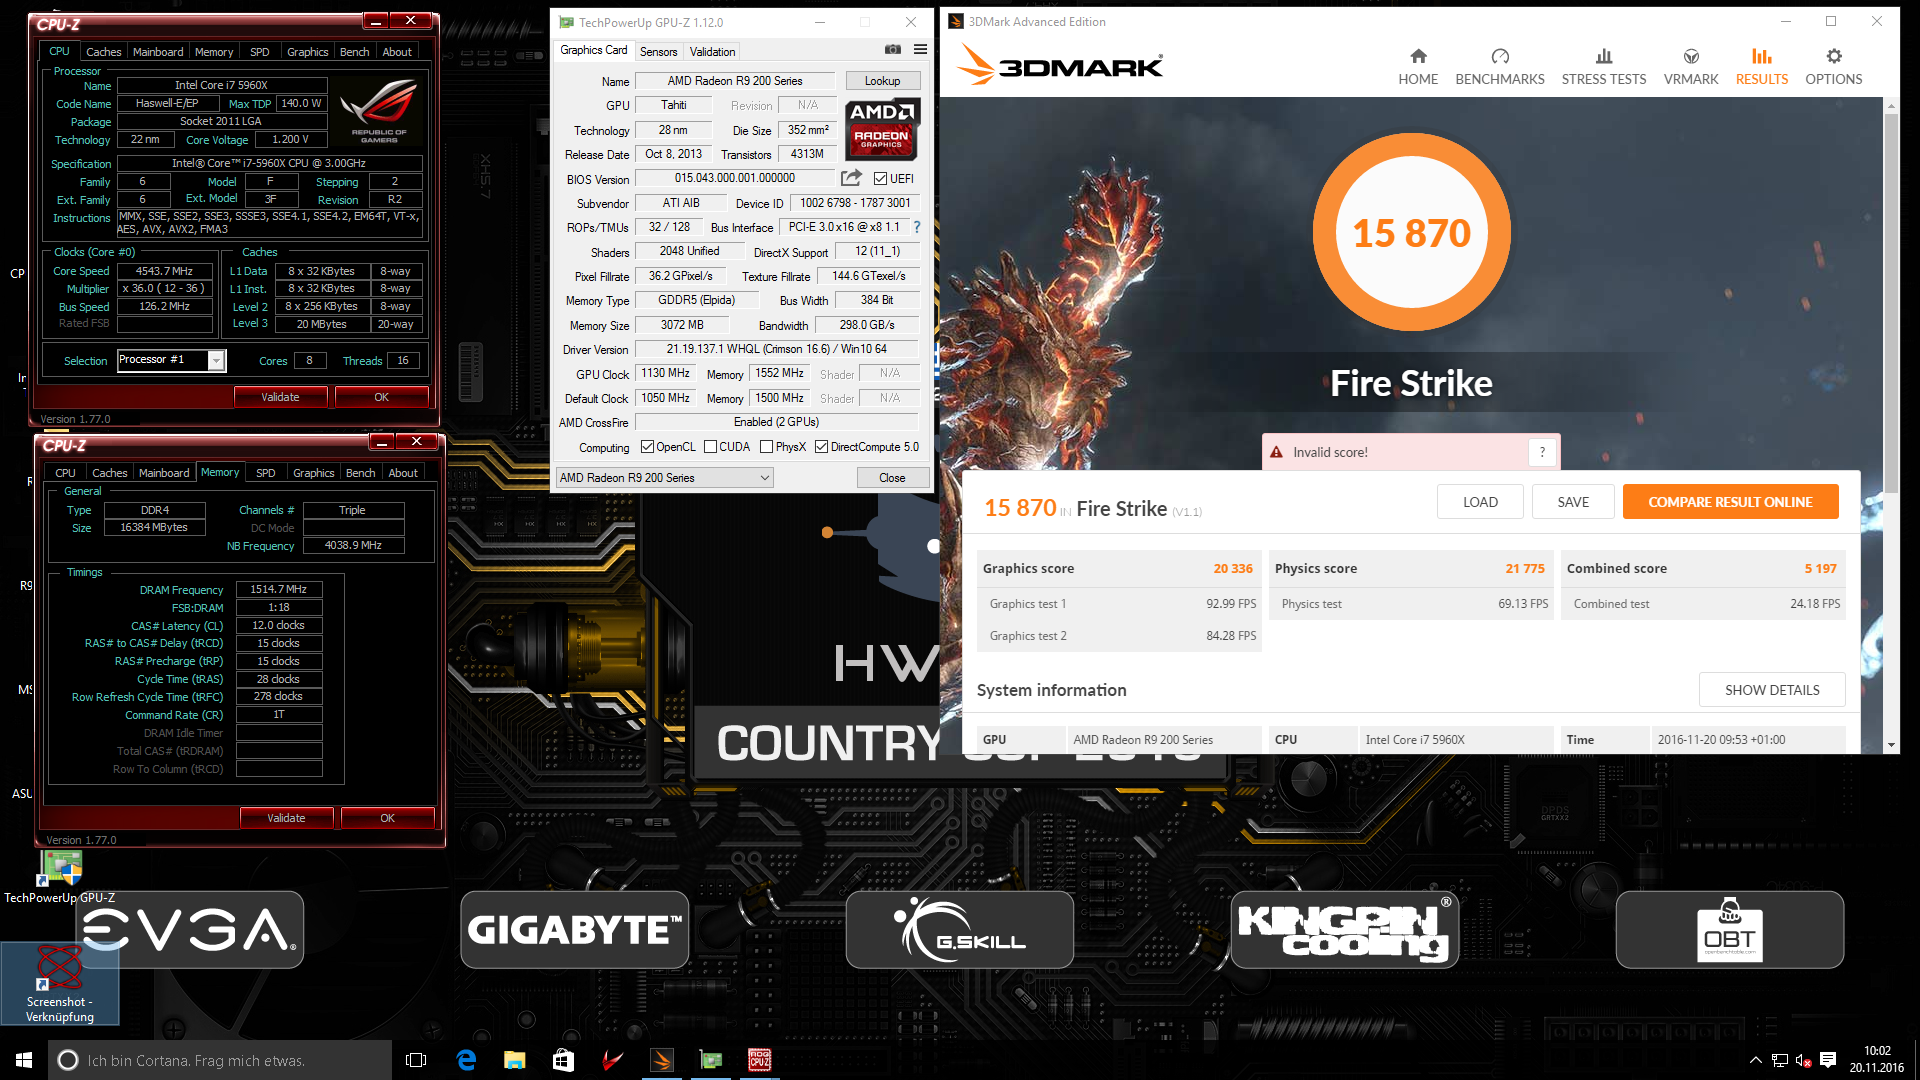Launch Microsoft Edge from taskbar
1920x1080 pixels.
coord(466,1060)
